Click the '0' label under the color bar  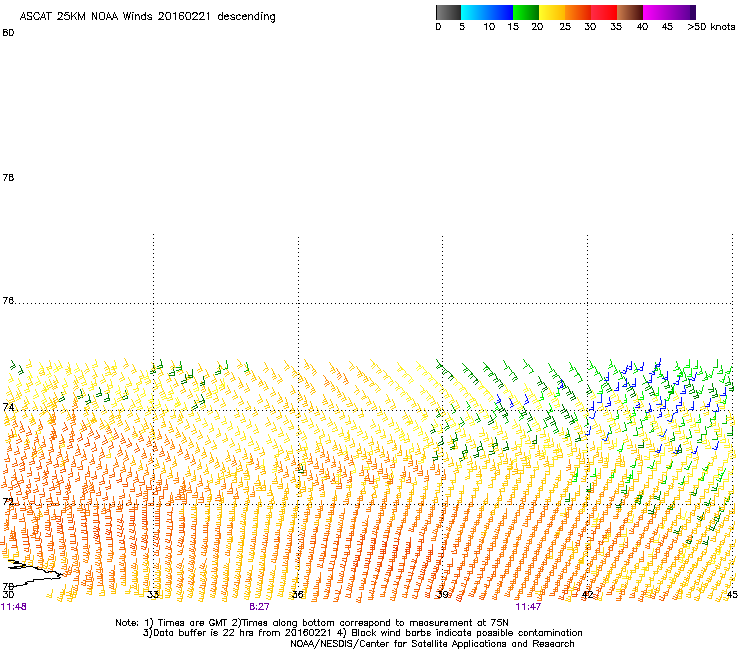click(438, 27)
